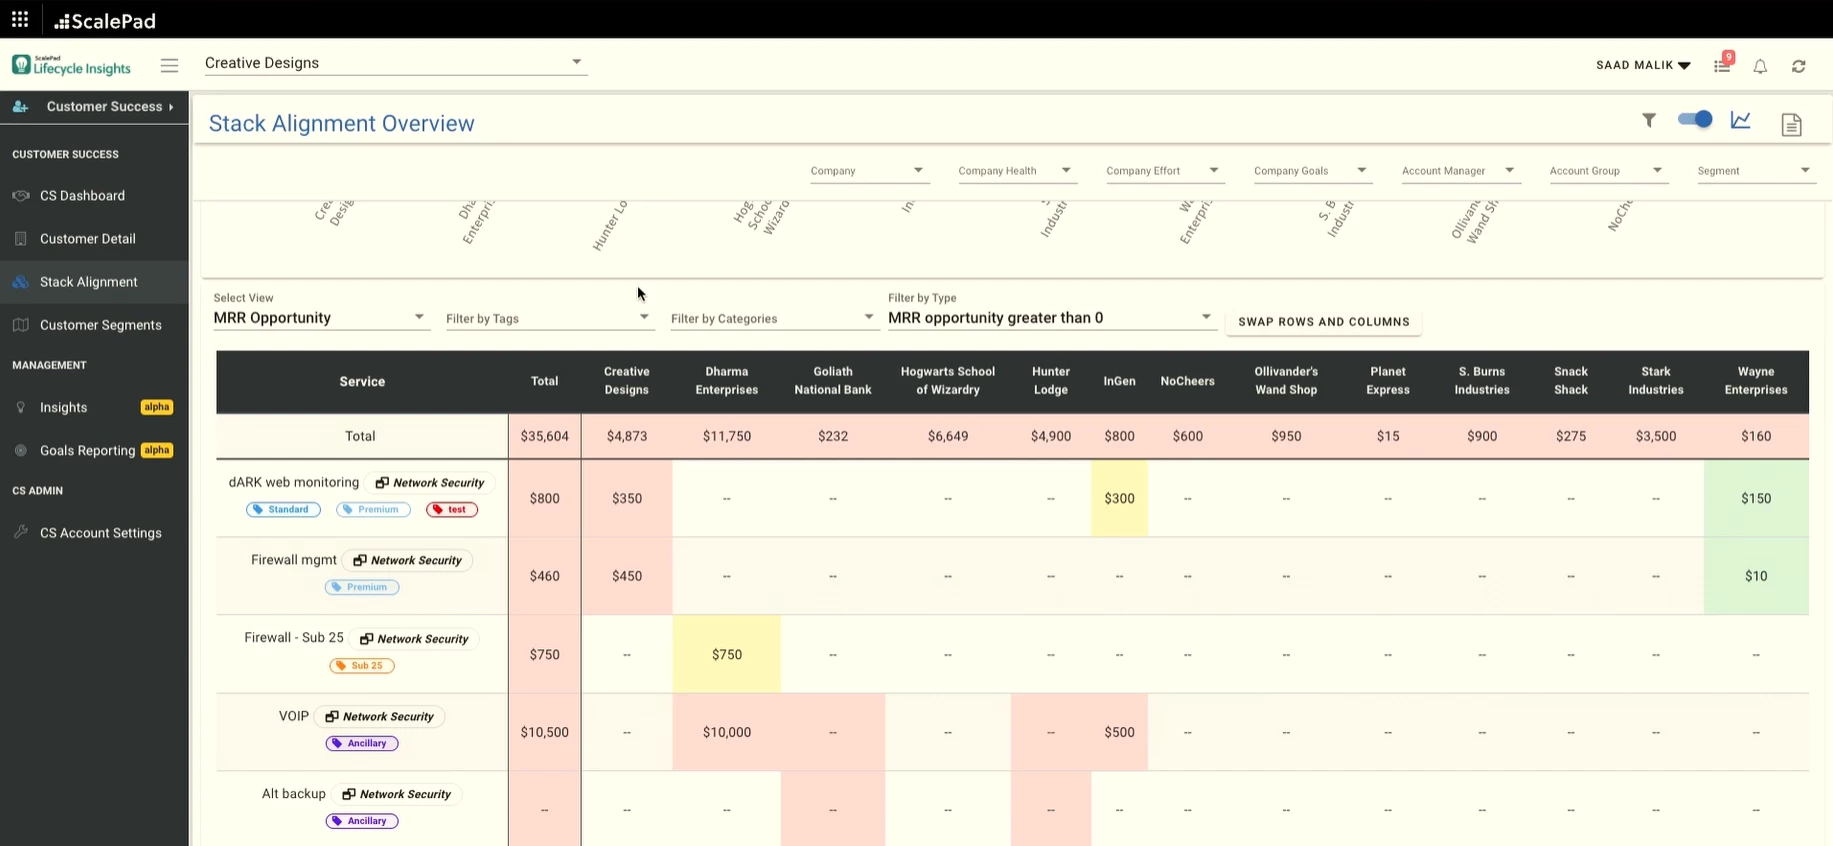Click the Customer Success section icon

[x=20, y=106]
